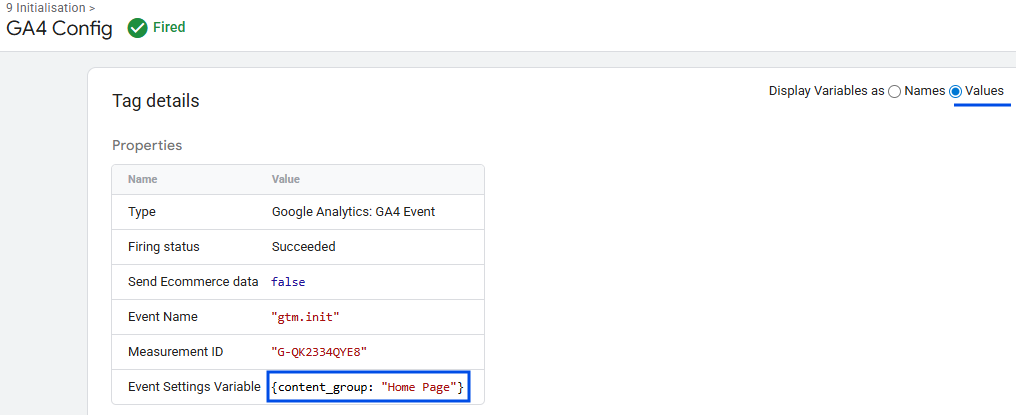
Task: Click the GA4 Config tag title
Action: click(x=59, y=28)
